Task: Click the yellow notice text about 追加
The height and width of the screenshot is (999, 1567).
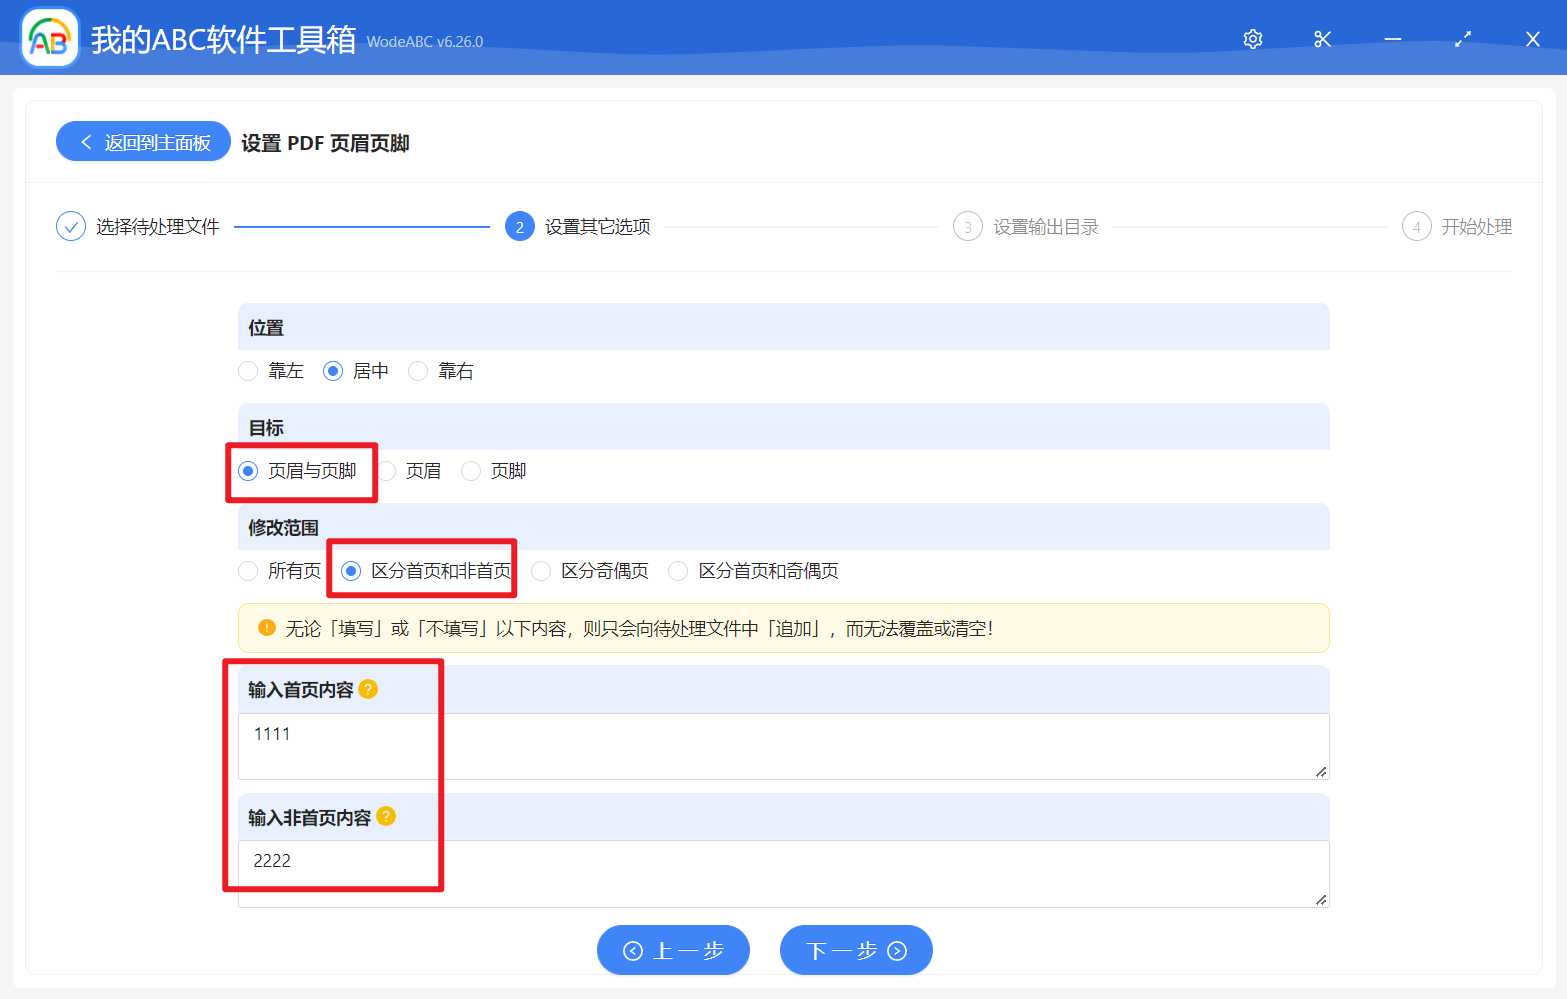Action: [x=639, y=628]
